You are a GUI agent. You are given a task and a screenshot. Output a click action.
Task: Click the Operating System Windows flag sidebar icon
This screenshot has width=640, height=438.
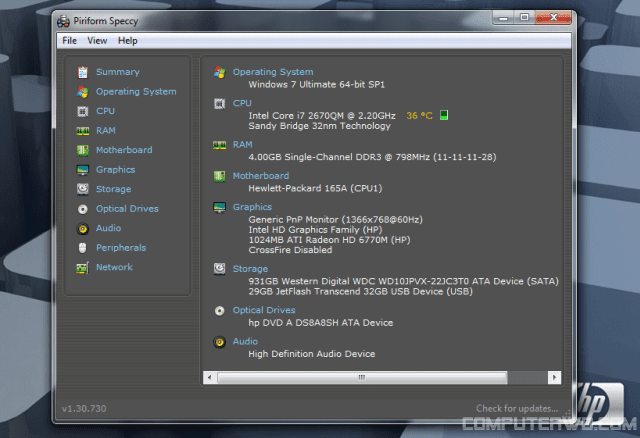point(83,92)
